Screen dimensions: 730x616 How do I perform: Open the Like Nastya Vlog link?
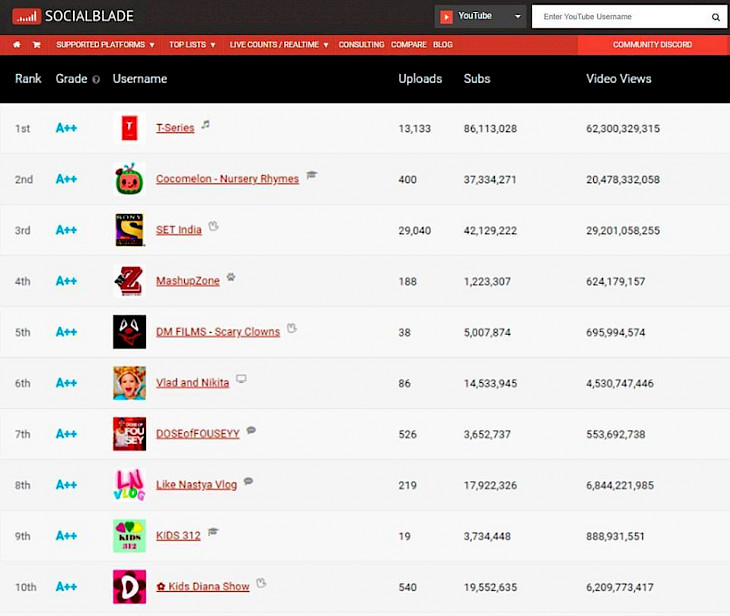click(196, 485)
